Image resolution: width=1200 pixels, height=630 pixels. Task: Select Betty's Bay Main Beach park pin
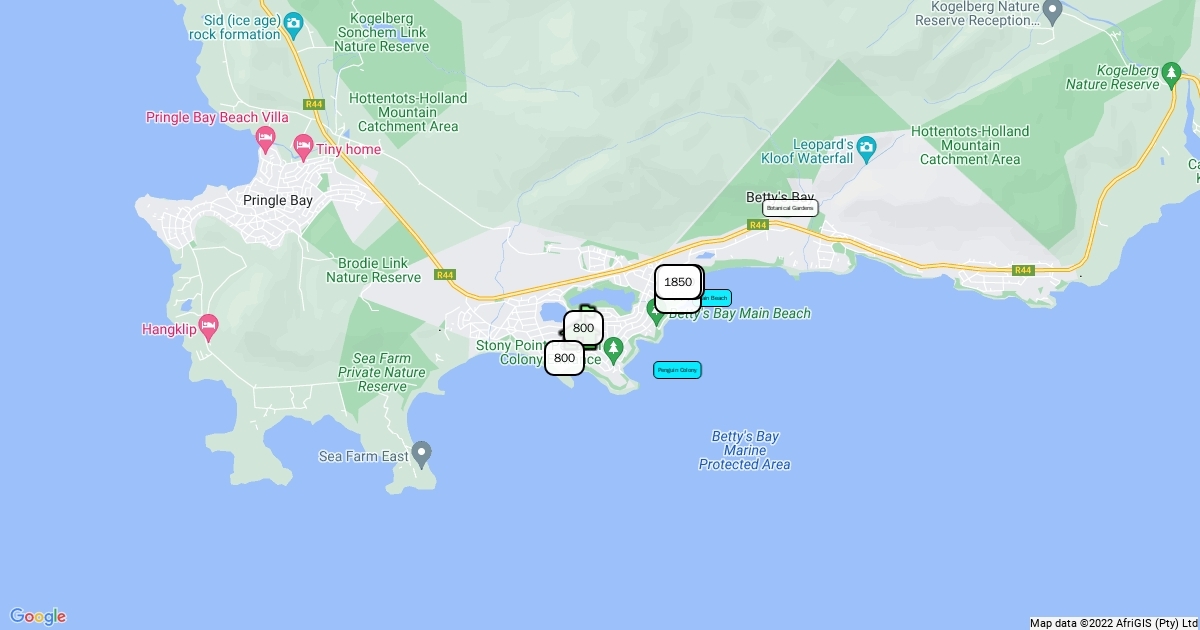pos(657,310)
